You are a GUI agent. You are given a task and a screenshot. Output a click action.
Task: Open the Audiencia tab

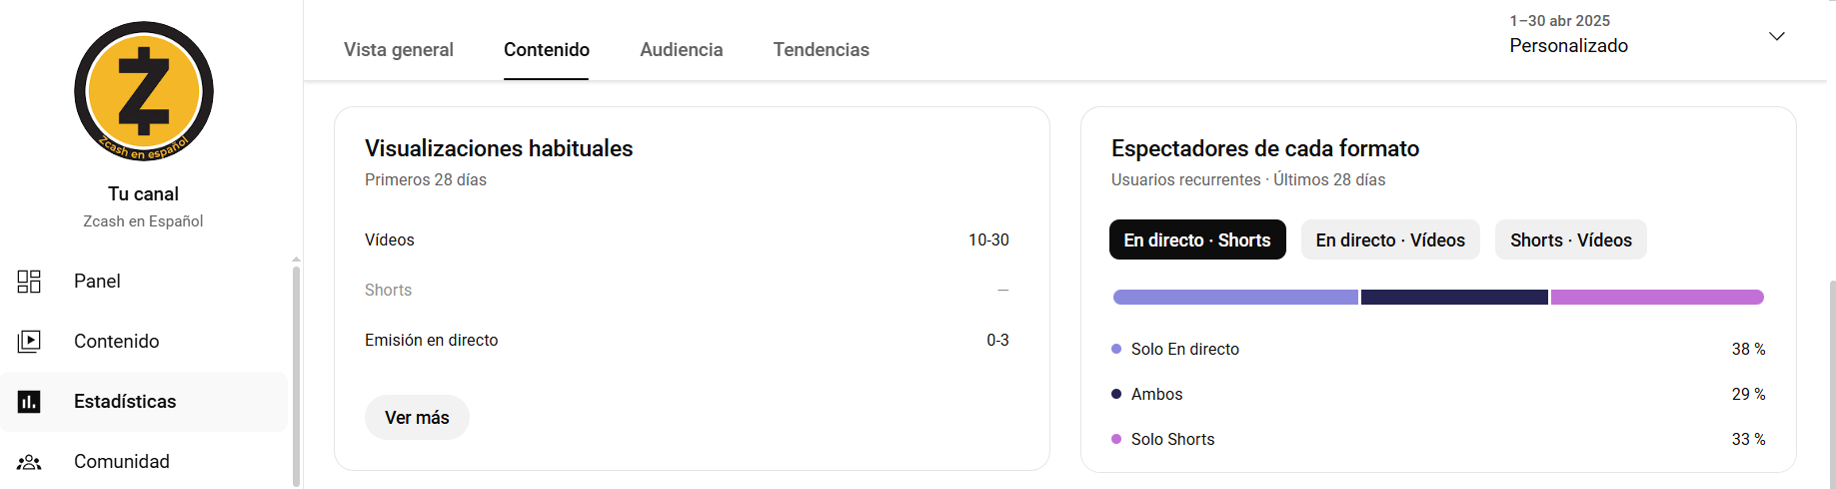pos(681,49)
